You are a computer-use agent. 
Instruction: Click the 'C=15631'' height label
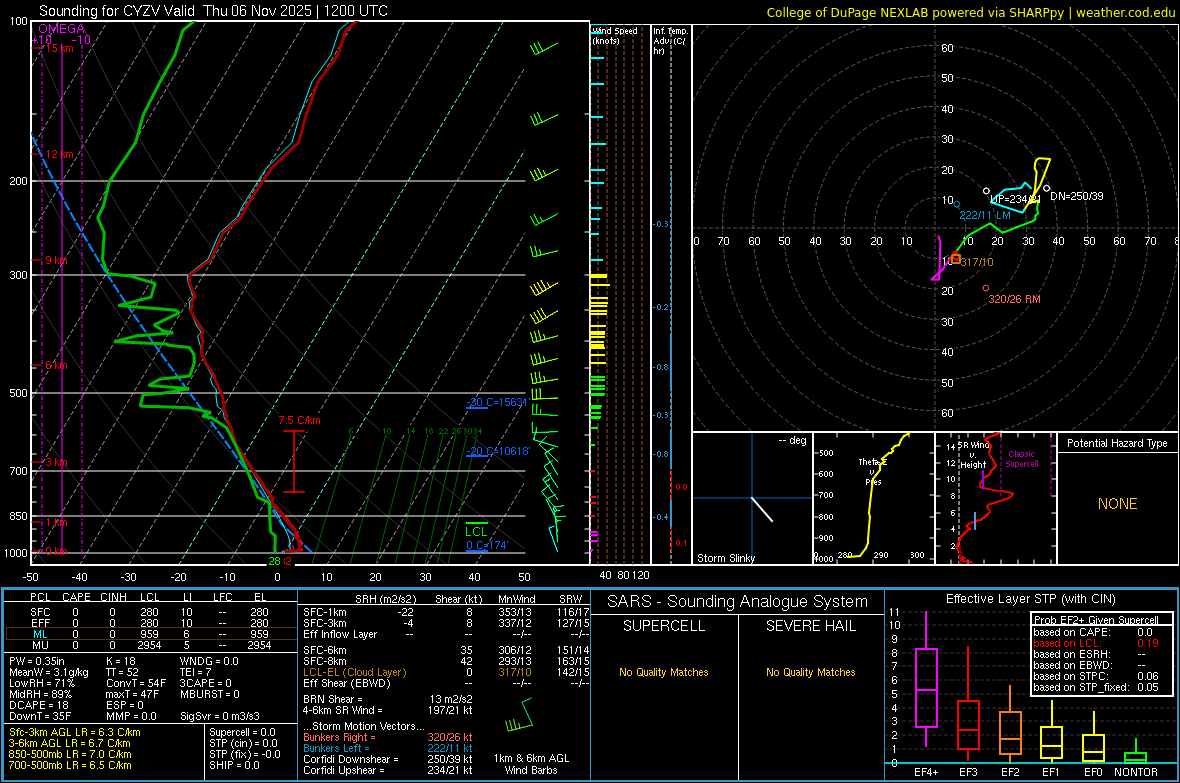coord(497,402)
